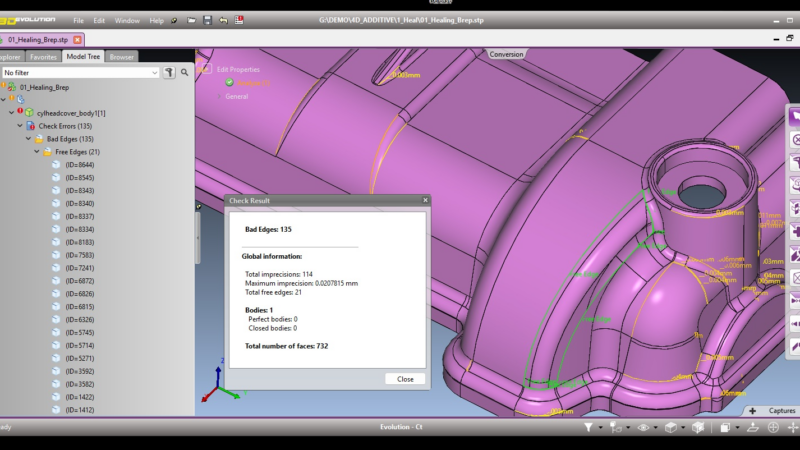Viewport: 800px width, 450px height.
Task: Click Close in the Check Result dialog
Action: (405, 379)
